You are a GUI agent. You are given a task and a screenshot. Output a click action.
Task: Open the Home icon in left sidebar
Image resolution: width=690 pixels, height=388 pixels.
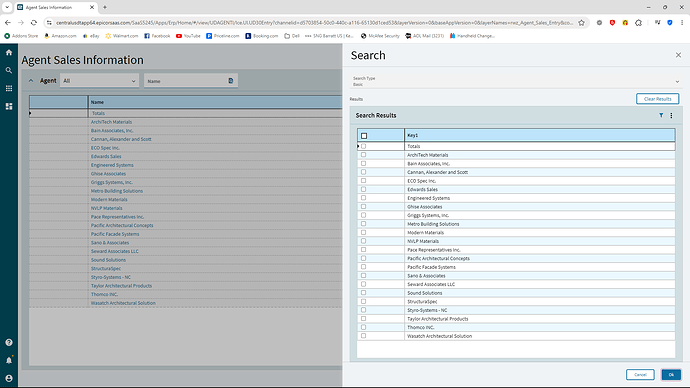pos(9,52)
